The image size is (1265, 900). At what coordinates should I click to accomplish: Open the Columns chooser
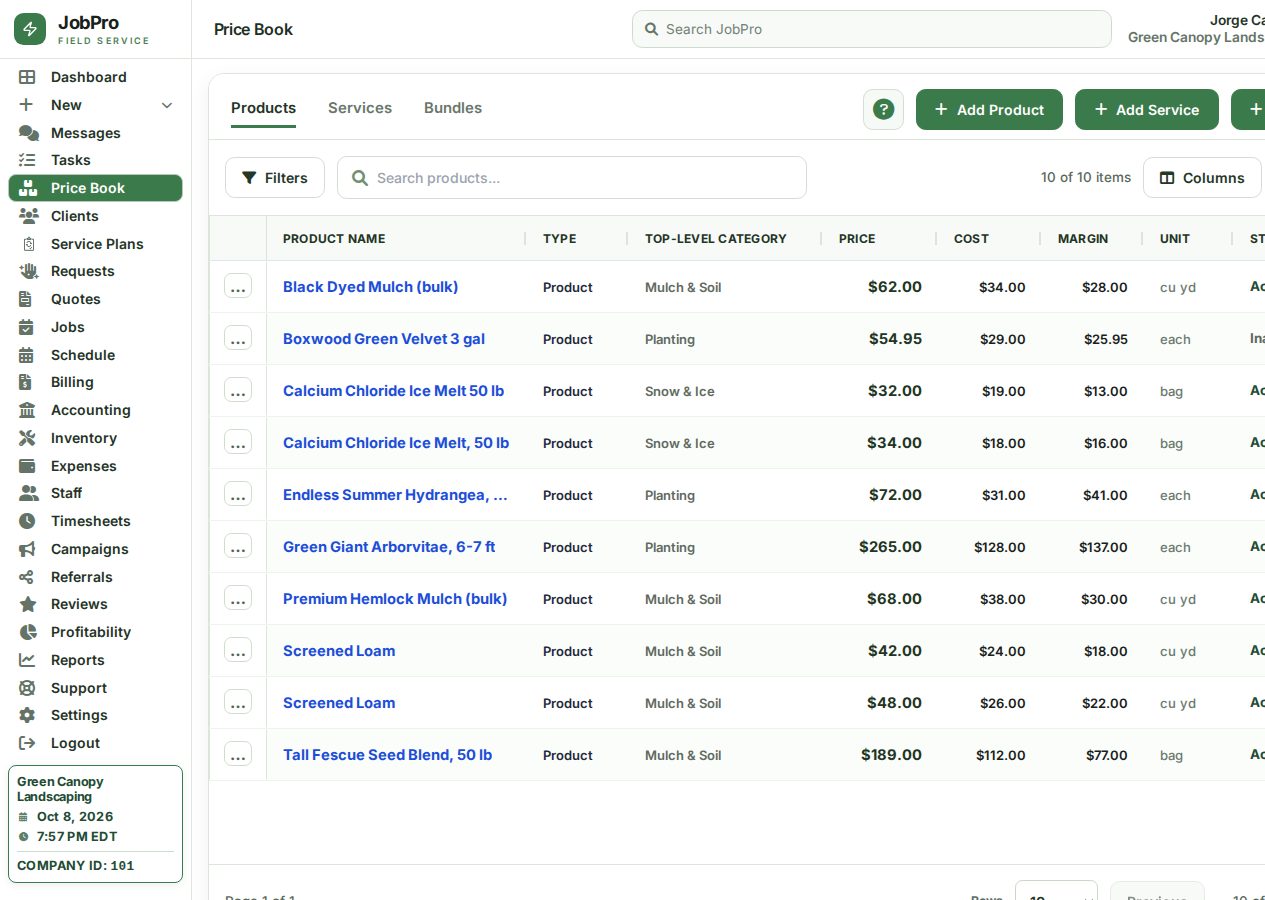tap(1202, 178)
